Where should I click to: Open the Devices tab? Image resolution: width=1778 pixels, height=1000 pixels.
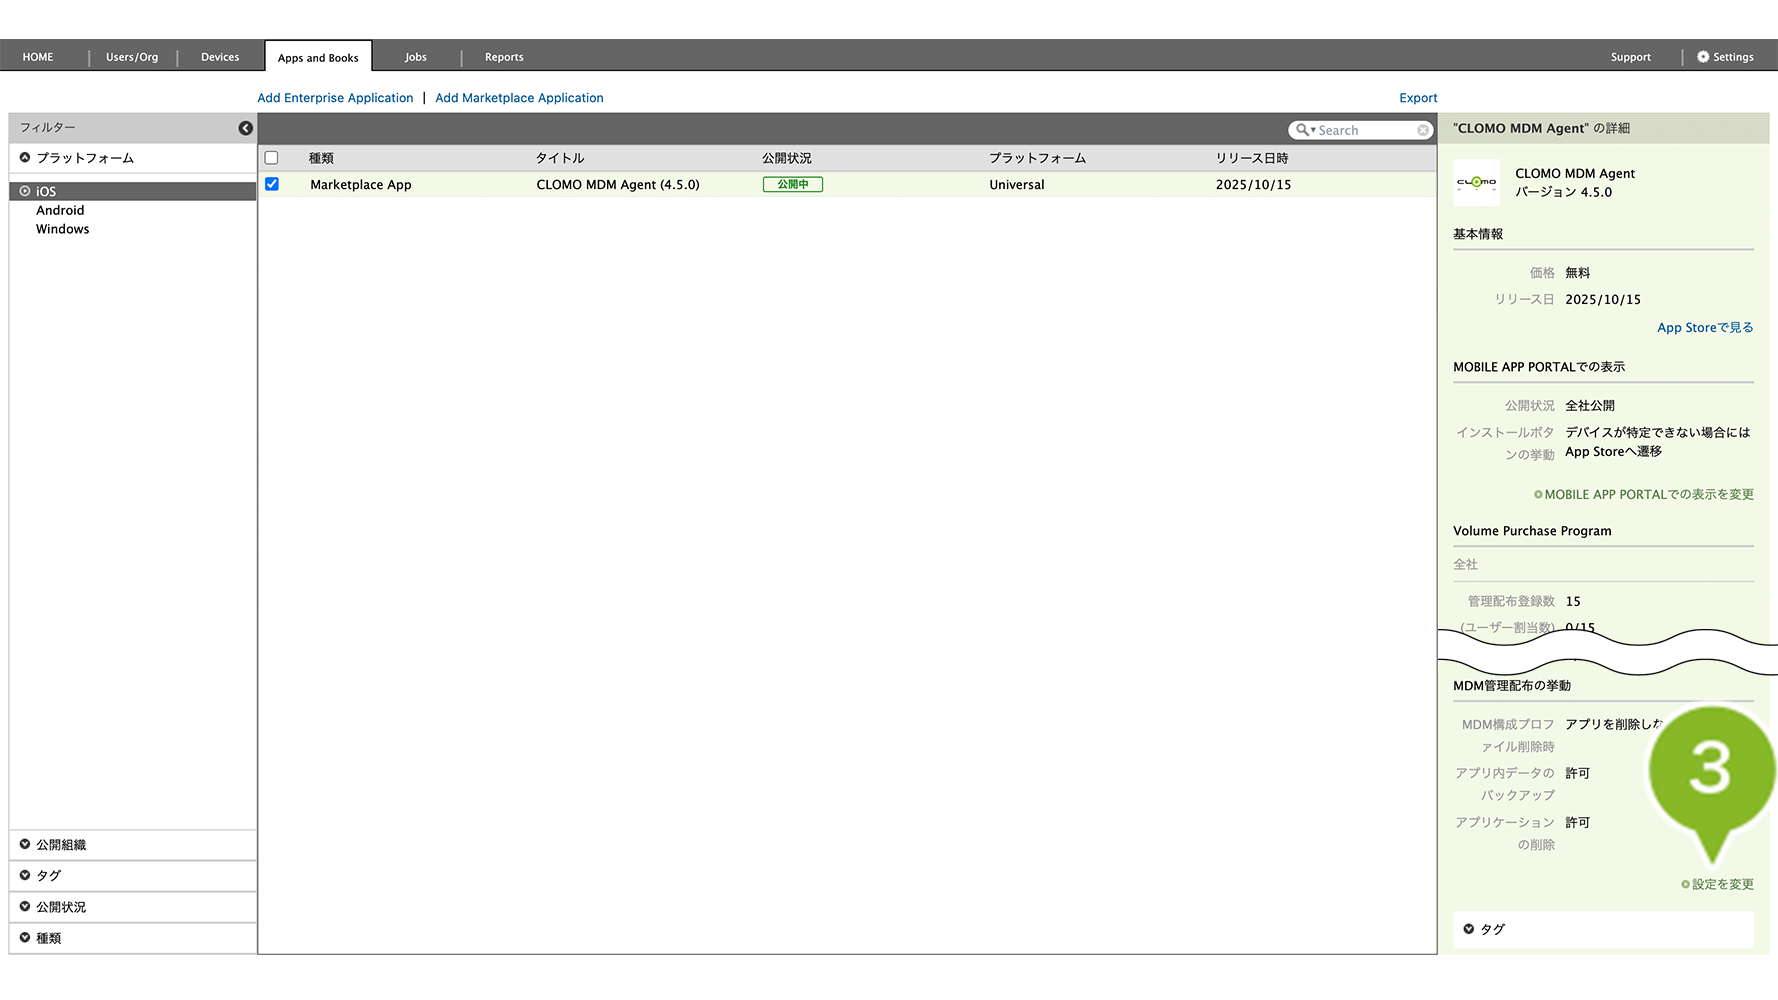coord(220,57)
